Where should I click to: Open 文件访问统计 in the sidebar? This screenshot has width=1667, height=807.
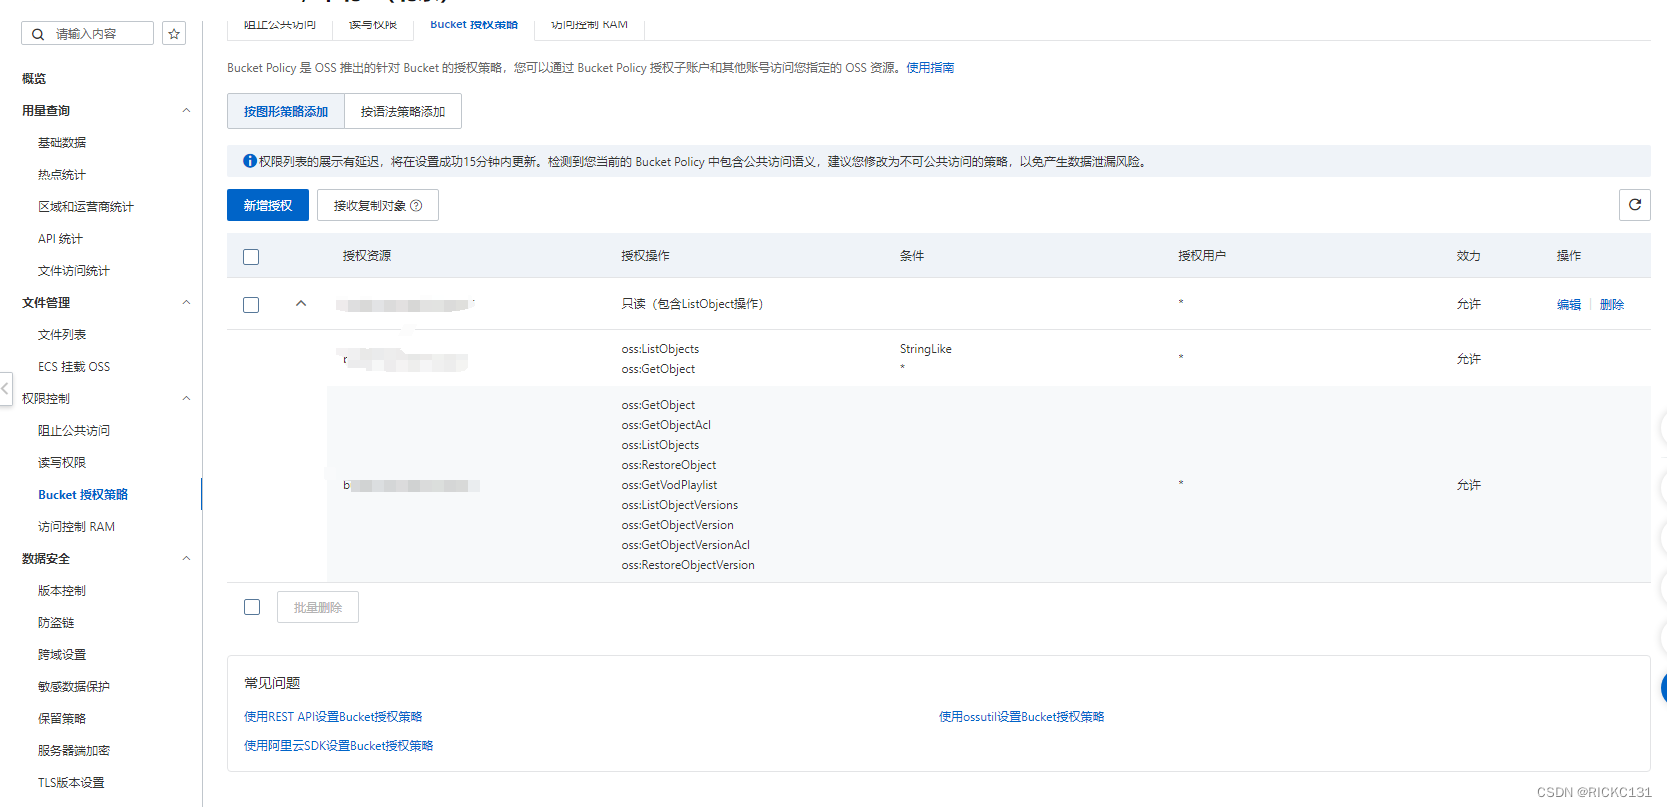pos(74,270)
